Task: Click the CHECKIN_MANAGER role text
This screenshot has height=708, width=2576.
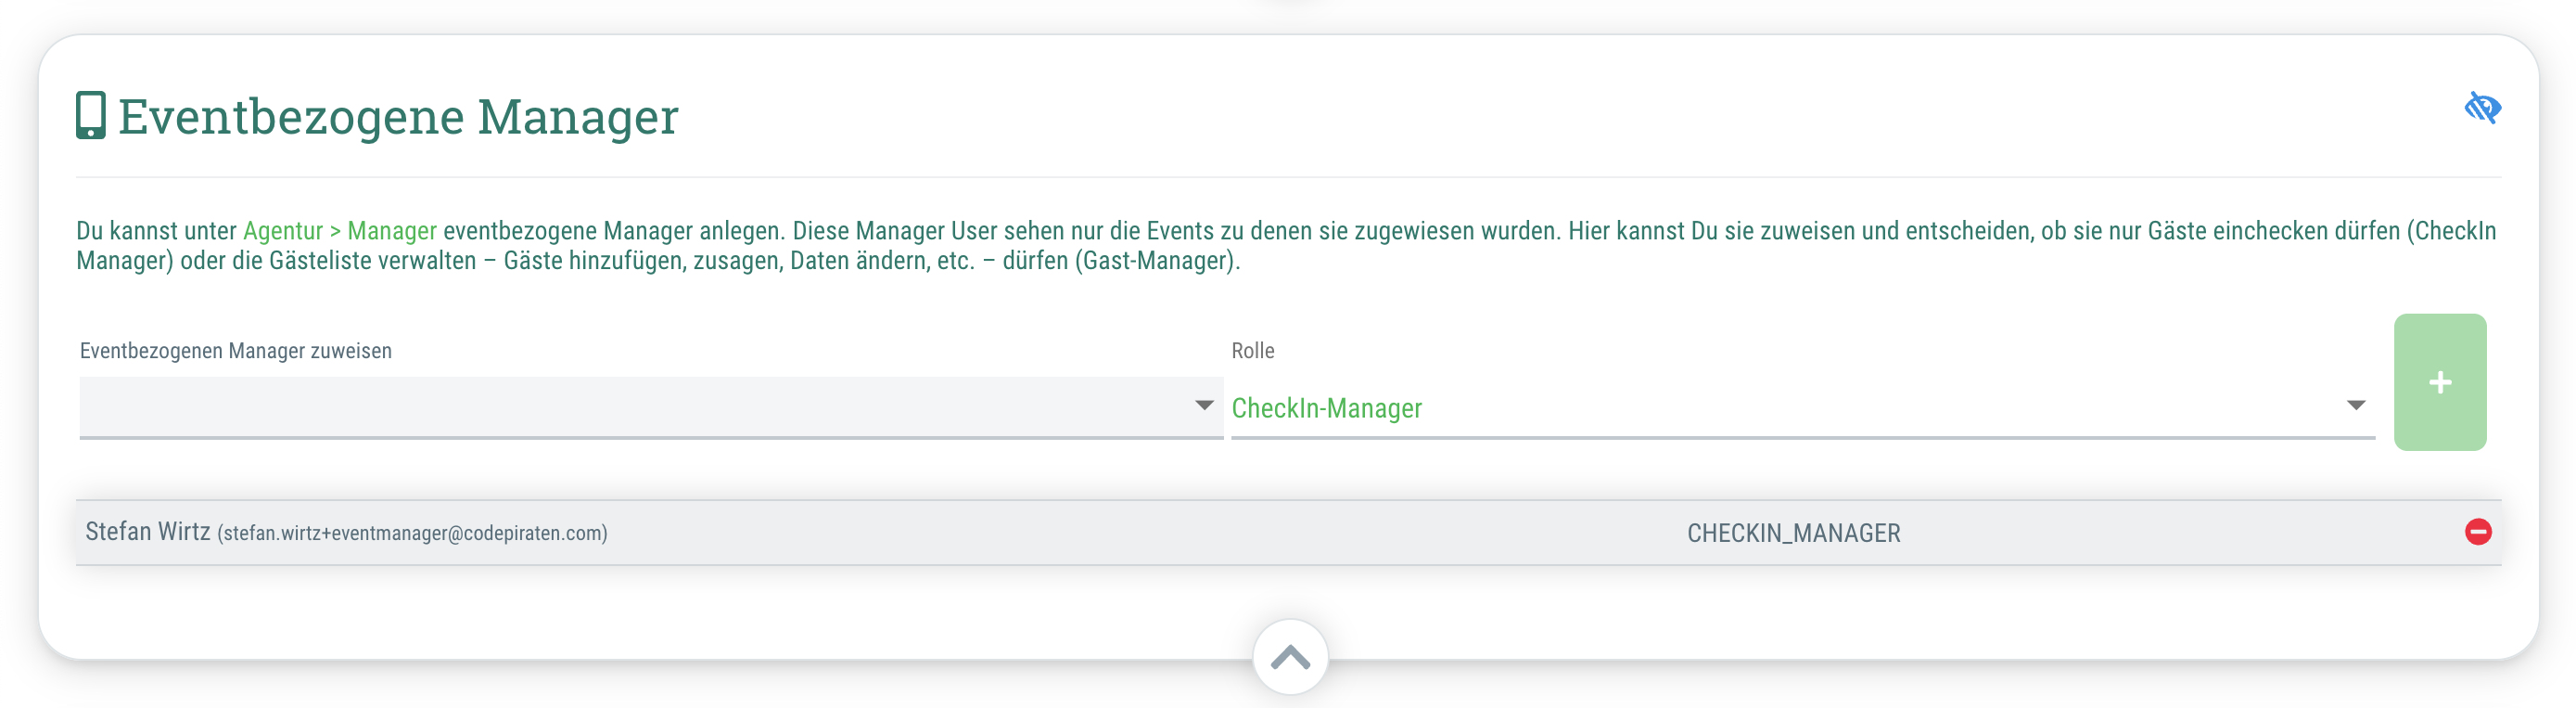Action: pos(1794,533)
